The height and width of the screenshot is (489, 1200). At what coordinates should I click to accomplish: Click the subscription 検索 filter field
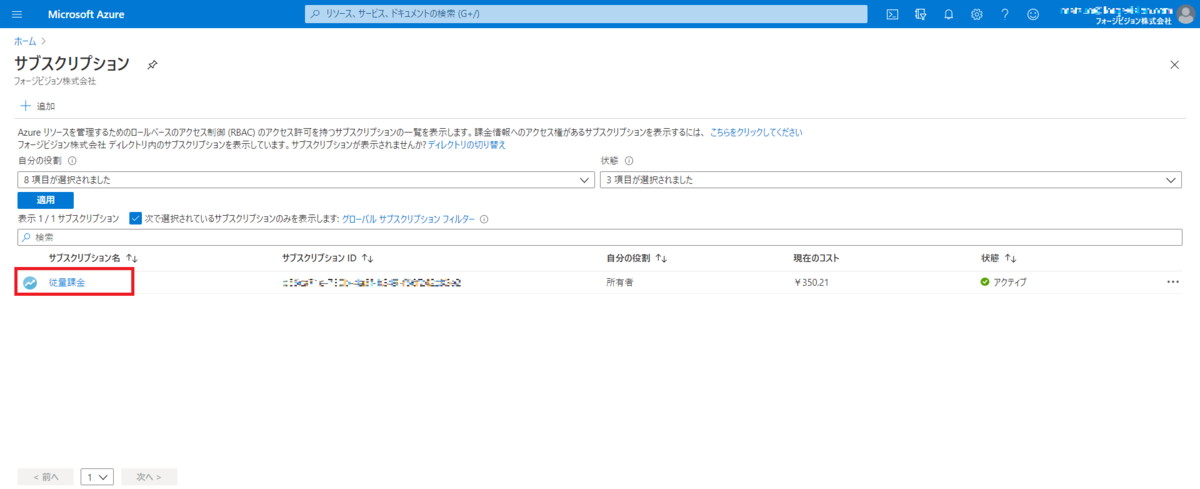tap(600, 237)
